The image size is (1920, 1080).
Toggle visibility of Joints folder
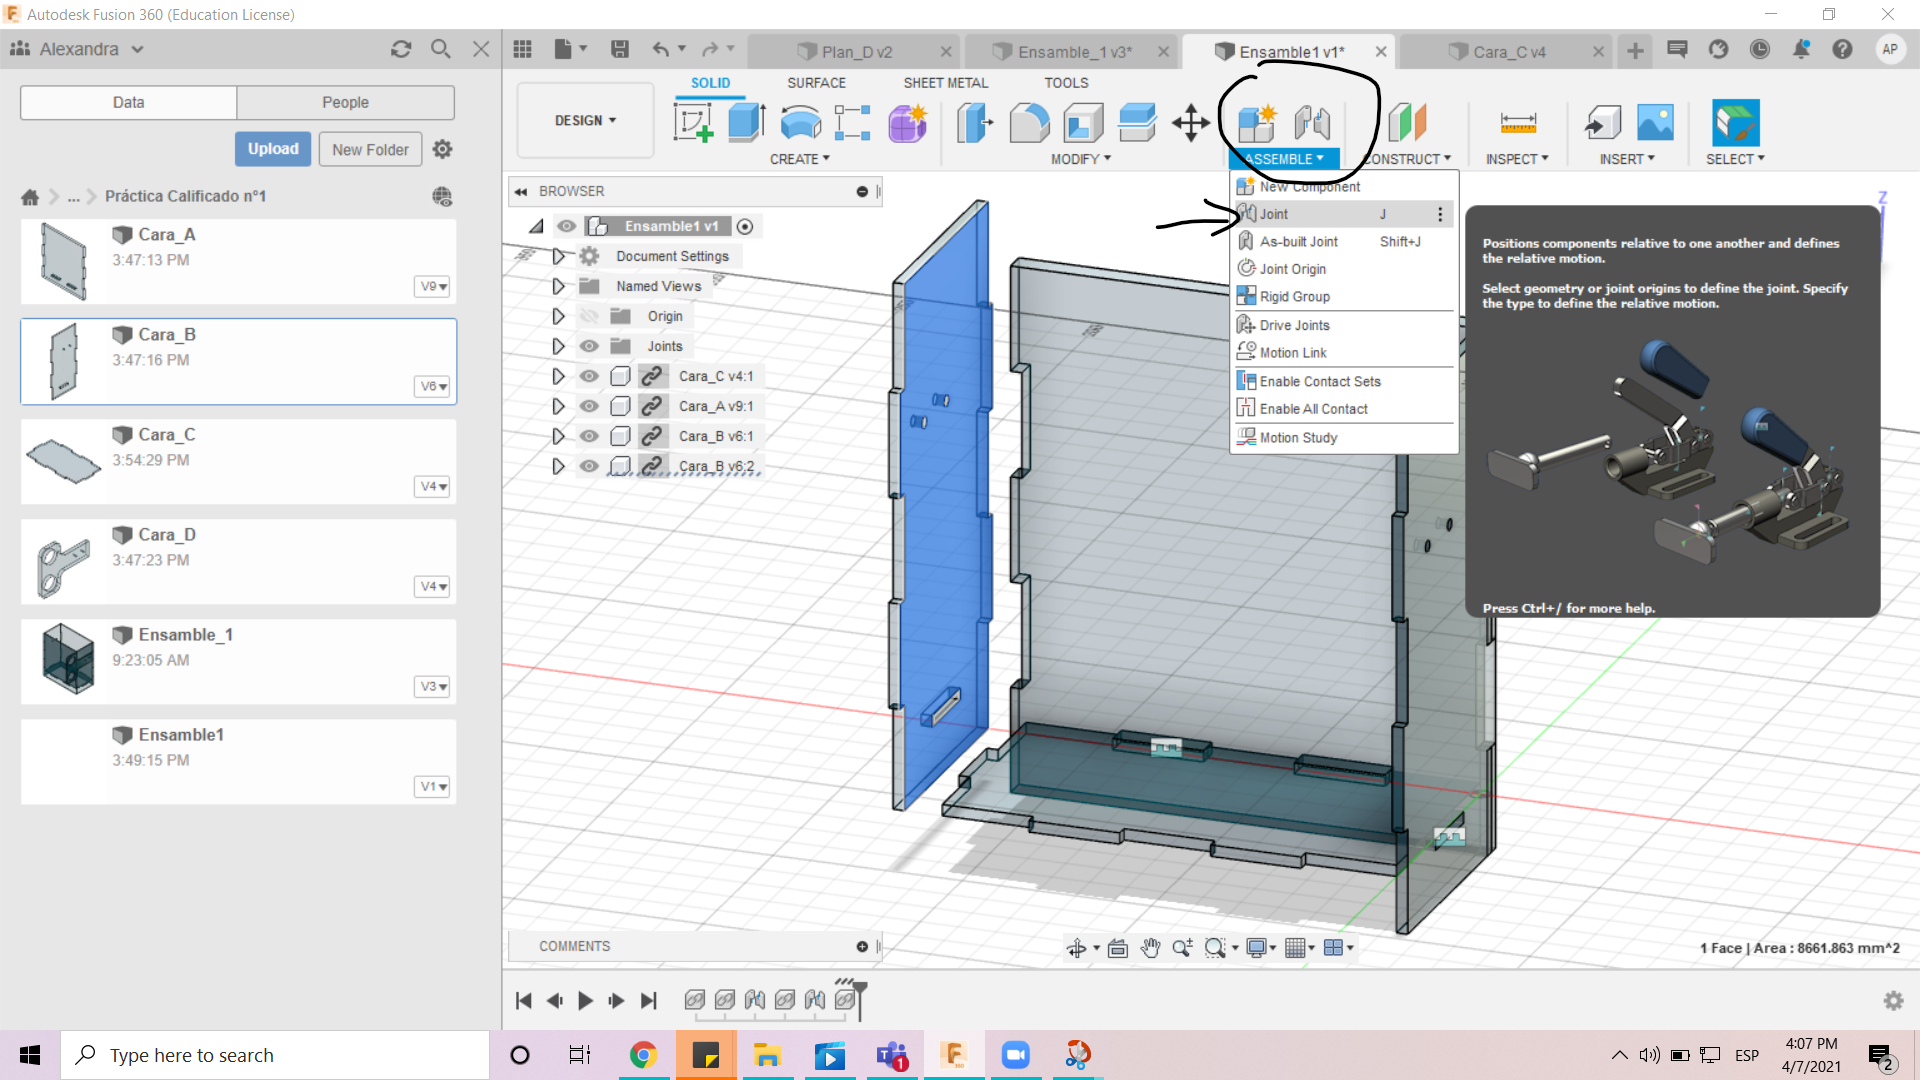589,346
